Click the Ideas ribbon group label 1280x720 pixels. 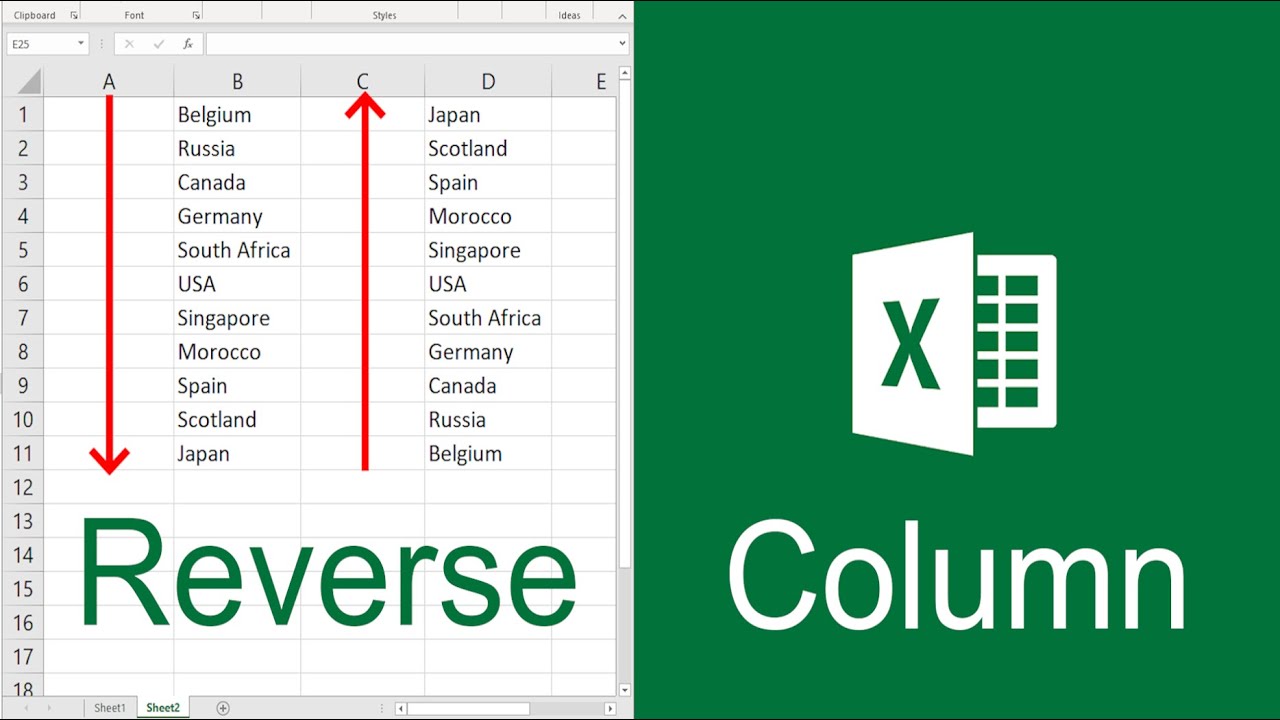pos(570,16)
